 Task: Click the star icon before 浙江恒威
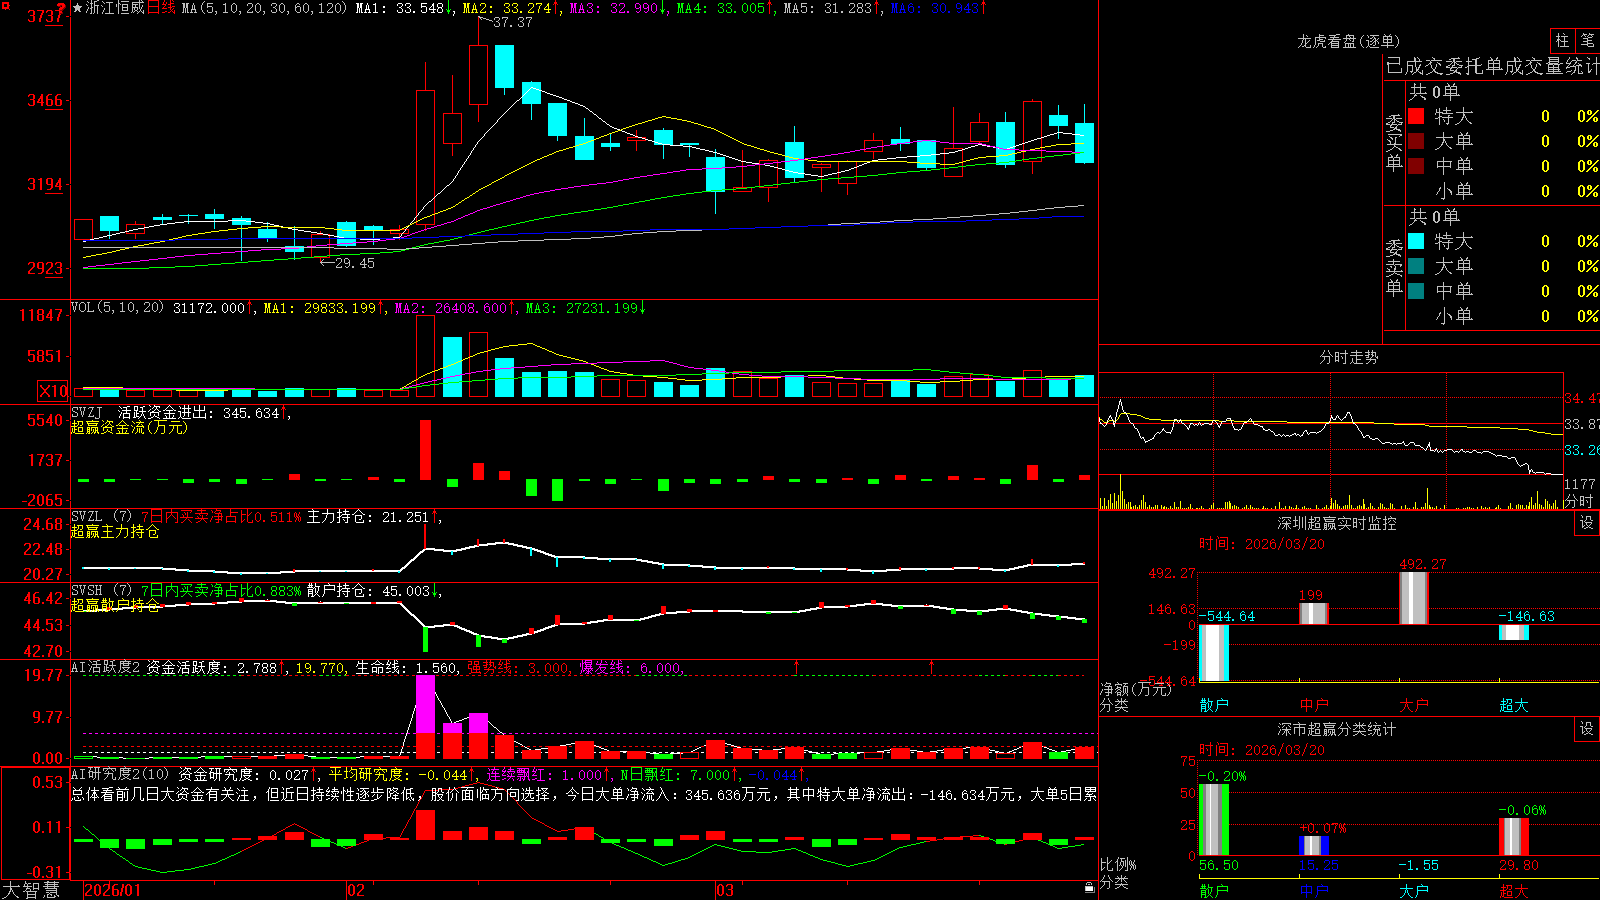[77, 8]
